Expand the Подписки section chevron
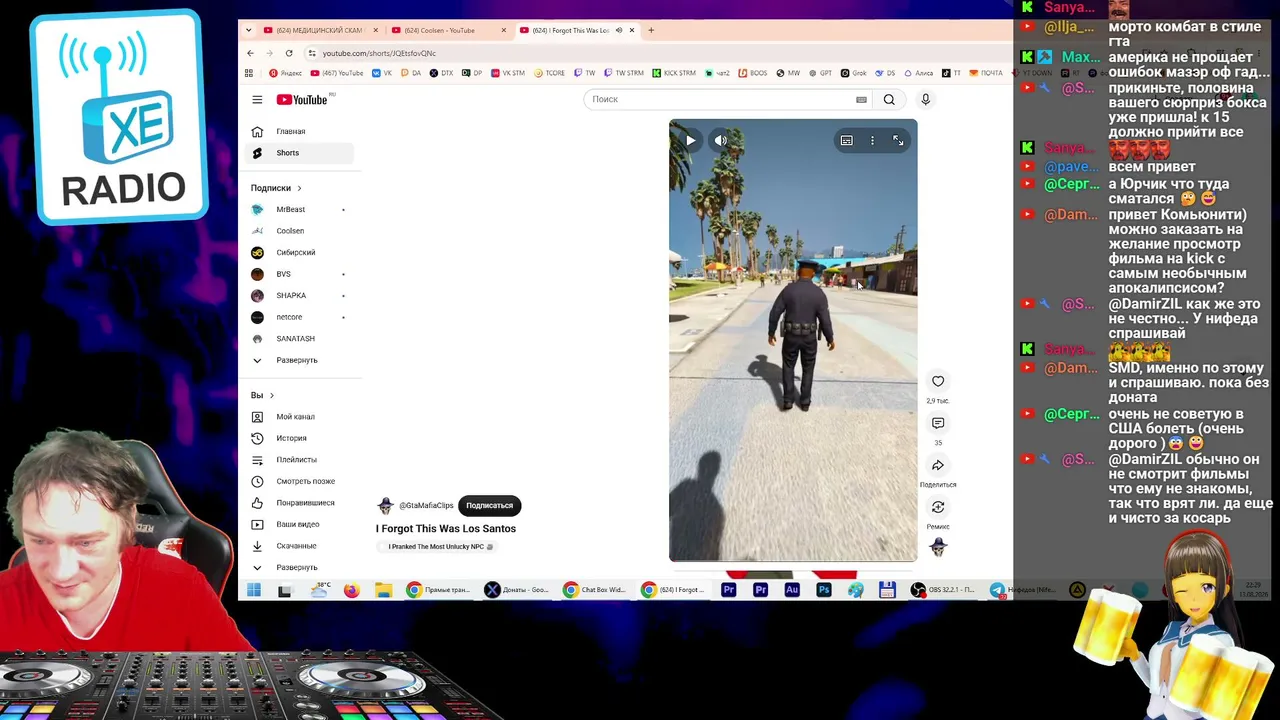Screen dimensions: 1280x720 coord(299,188)
